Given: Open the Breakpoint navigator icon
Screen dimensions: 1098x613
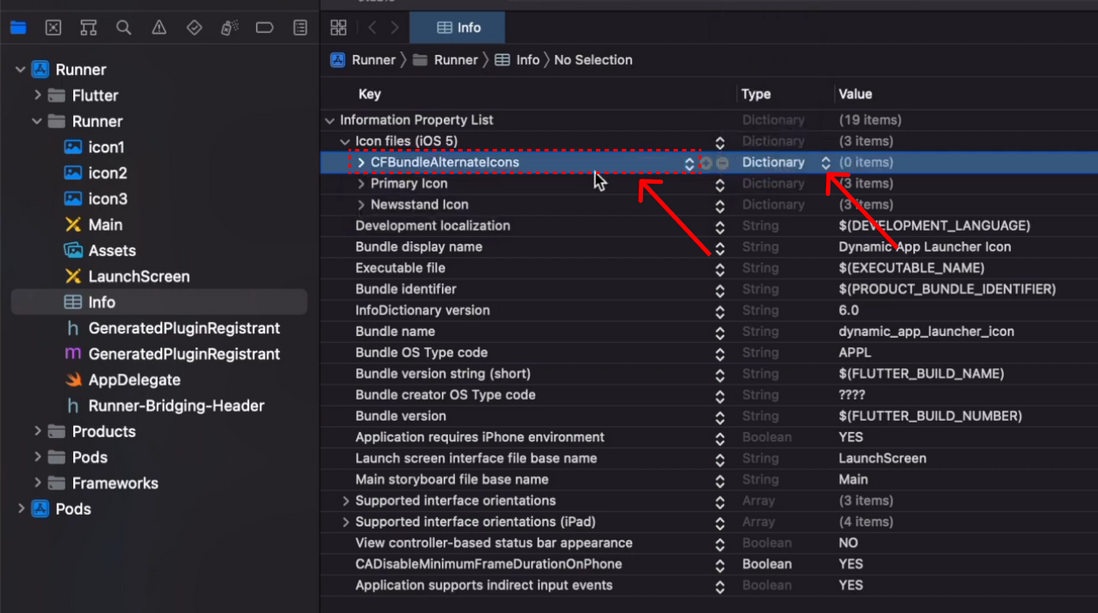Looking at the screenshot, I should 265,28.
